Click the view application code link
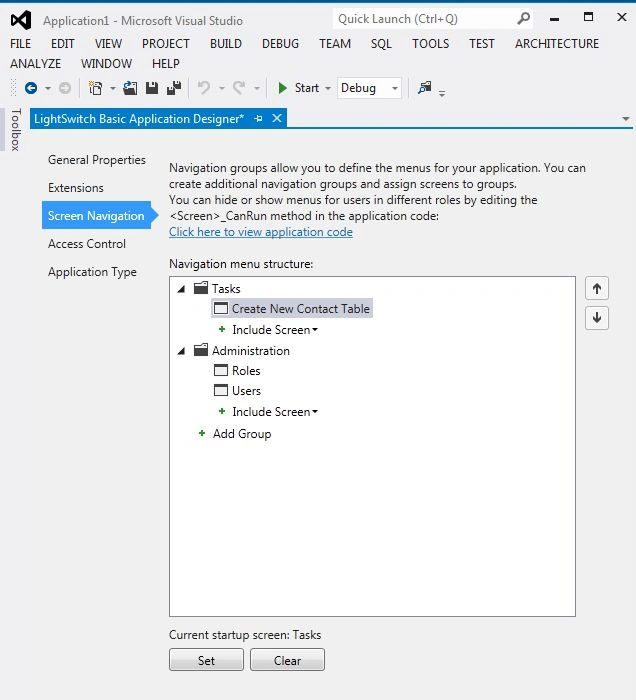The image size is (636, 700). point(261,232)
